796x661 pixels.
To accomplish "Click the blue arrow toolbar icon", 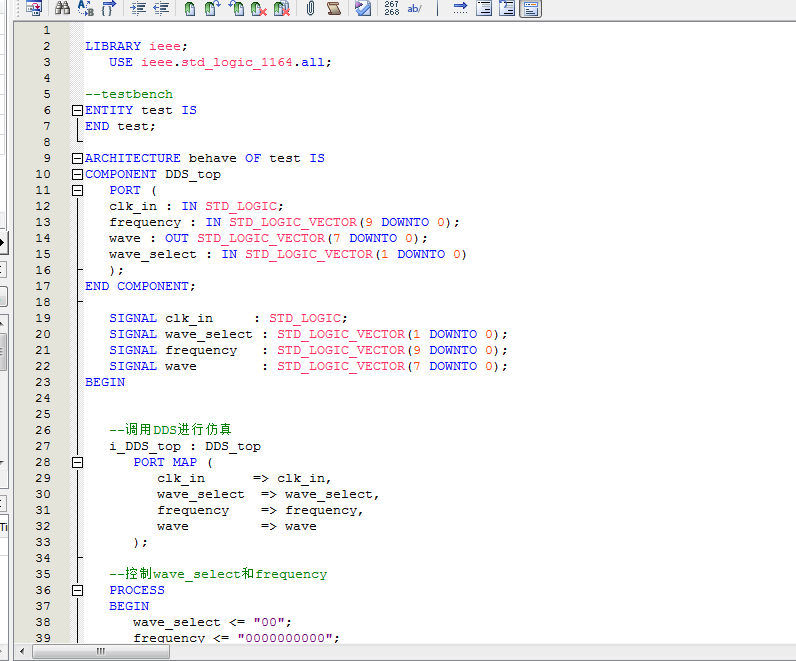I will (460, 9).
